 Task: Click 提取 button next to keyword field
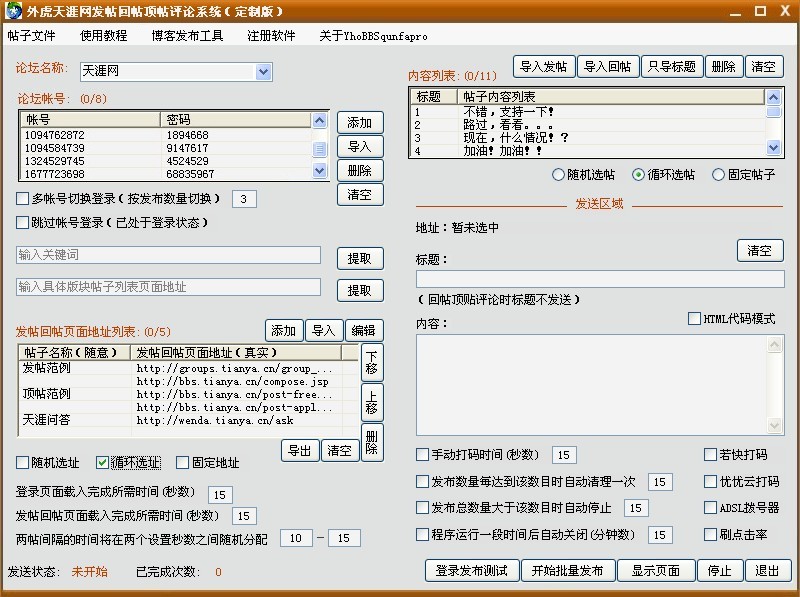pyautogui.click(x=360, y=259)
